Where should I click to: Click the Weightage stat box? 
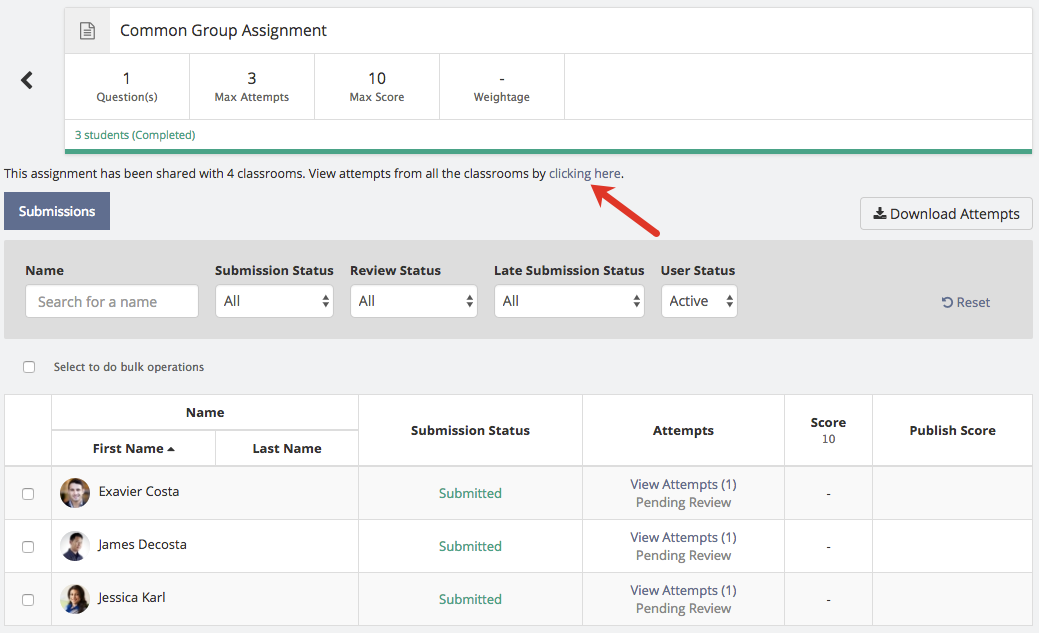[x=502, y=87]
